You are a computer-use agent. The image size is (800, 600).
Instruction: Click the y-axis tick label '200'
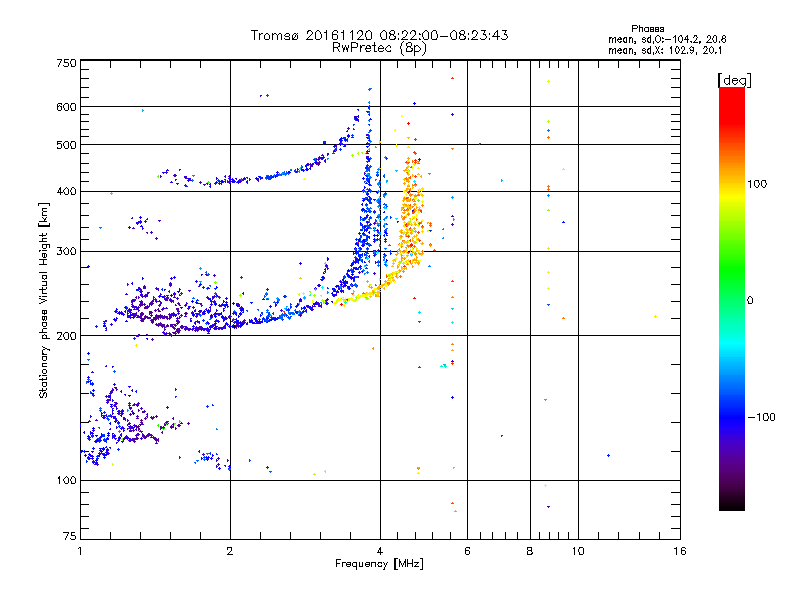[x=66, y=336]
